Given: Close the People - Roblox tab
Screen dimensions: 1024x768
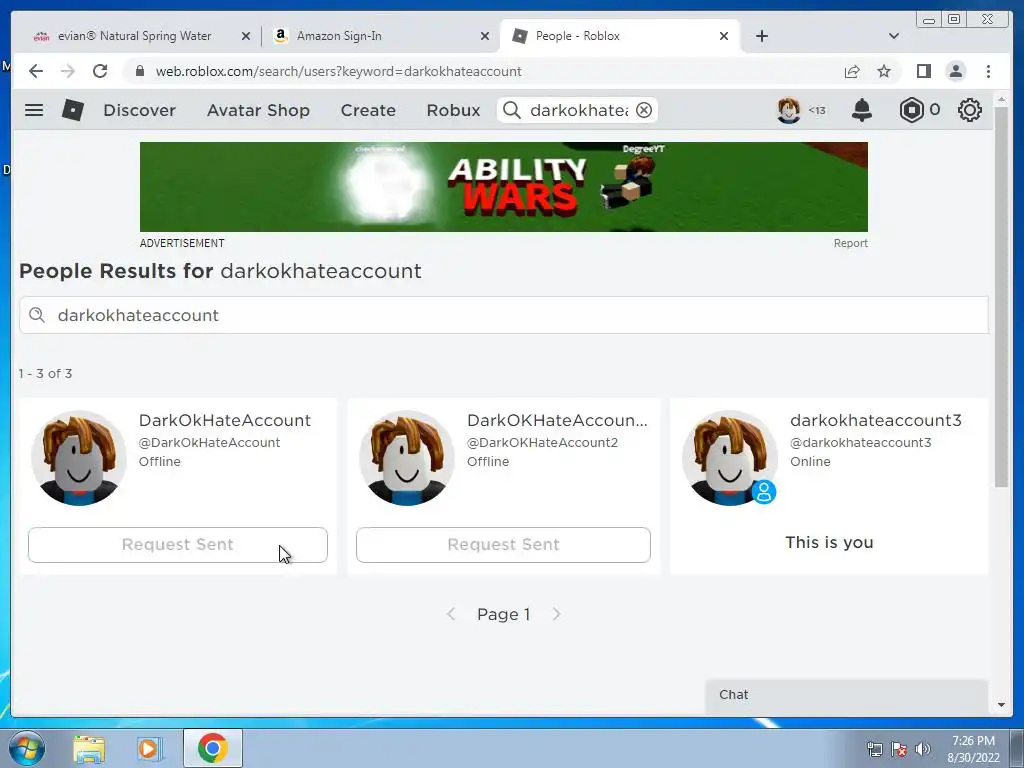Looking at the screenshot, I should point(724,36).
